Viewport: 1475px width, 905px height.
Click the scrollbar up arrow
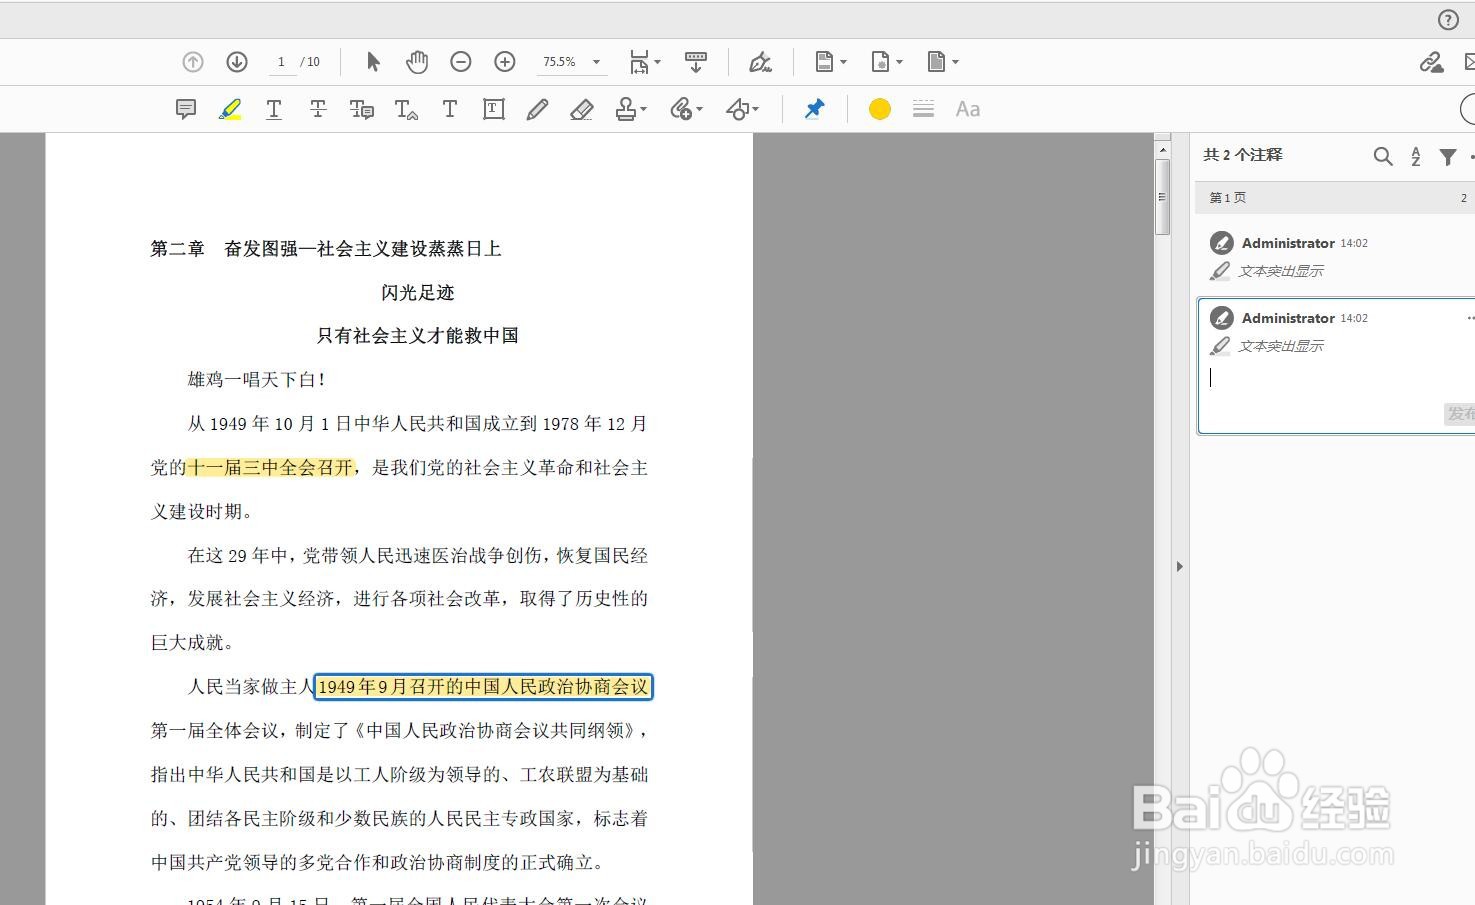[x=1162, y=149]
